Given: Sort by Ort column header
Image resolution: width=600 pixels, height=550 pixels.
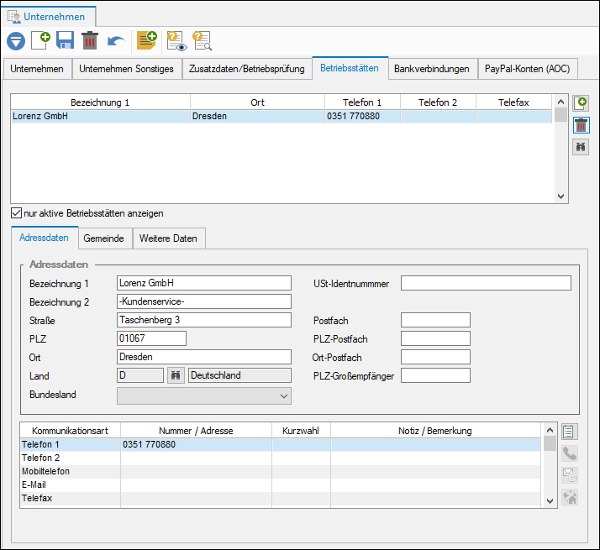Looking at the screenshot, I should point(257,103).
